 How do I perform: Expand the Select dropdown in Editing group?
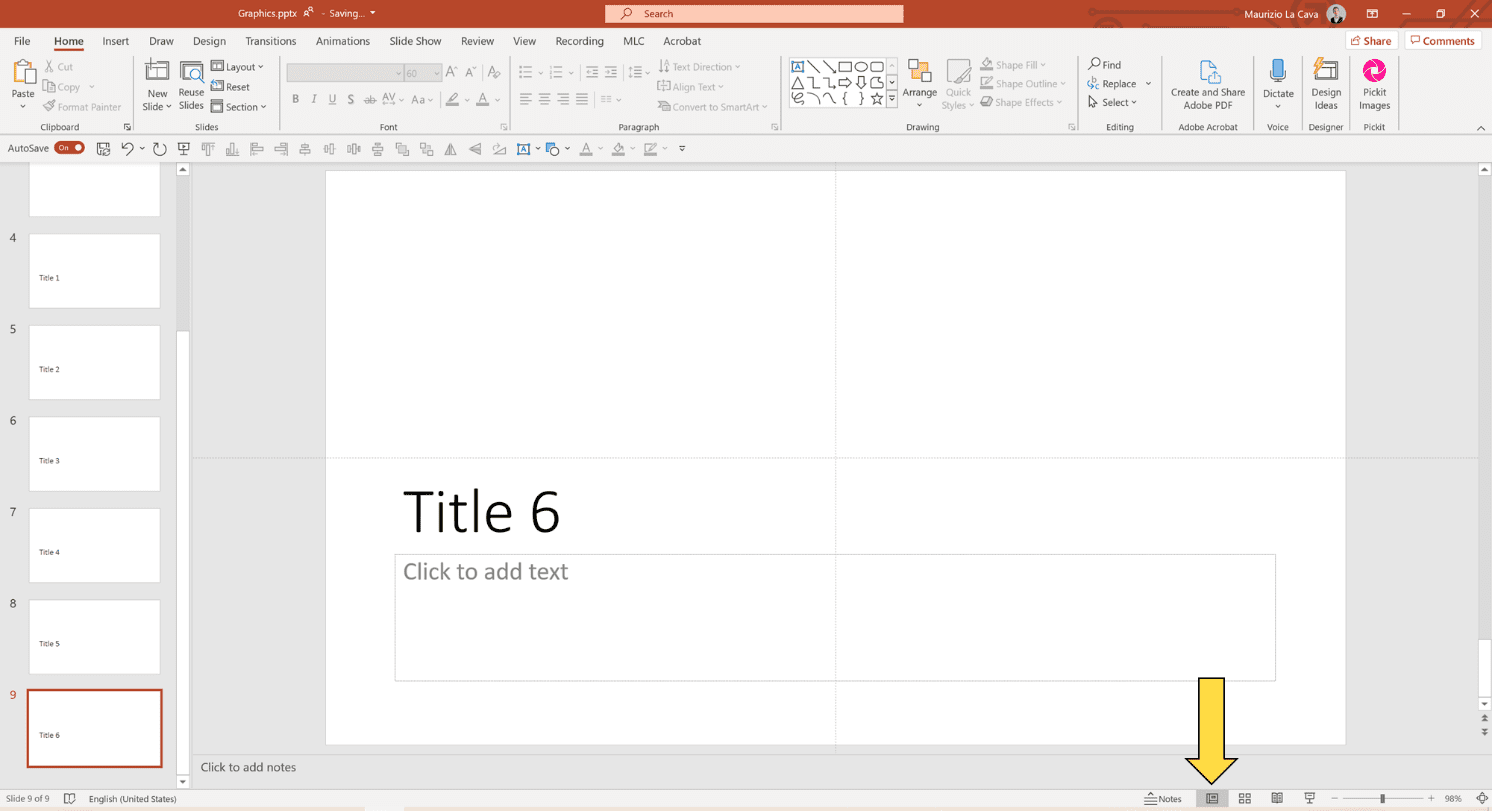[x=1113, y=102]
